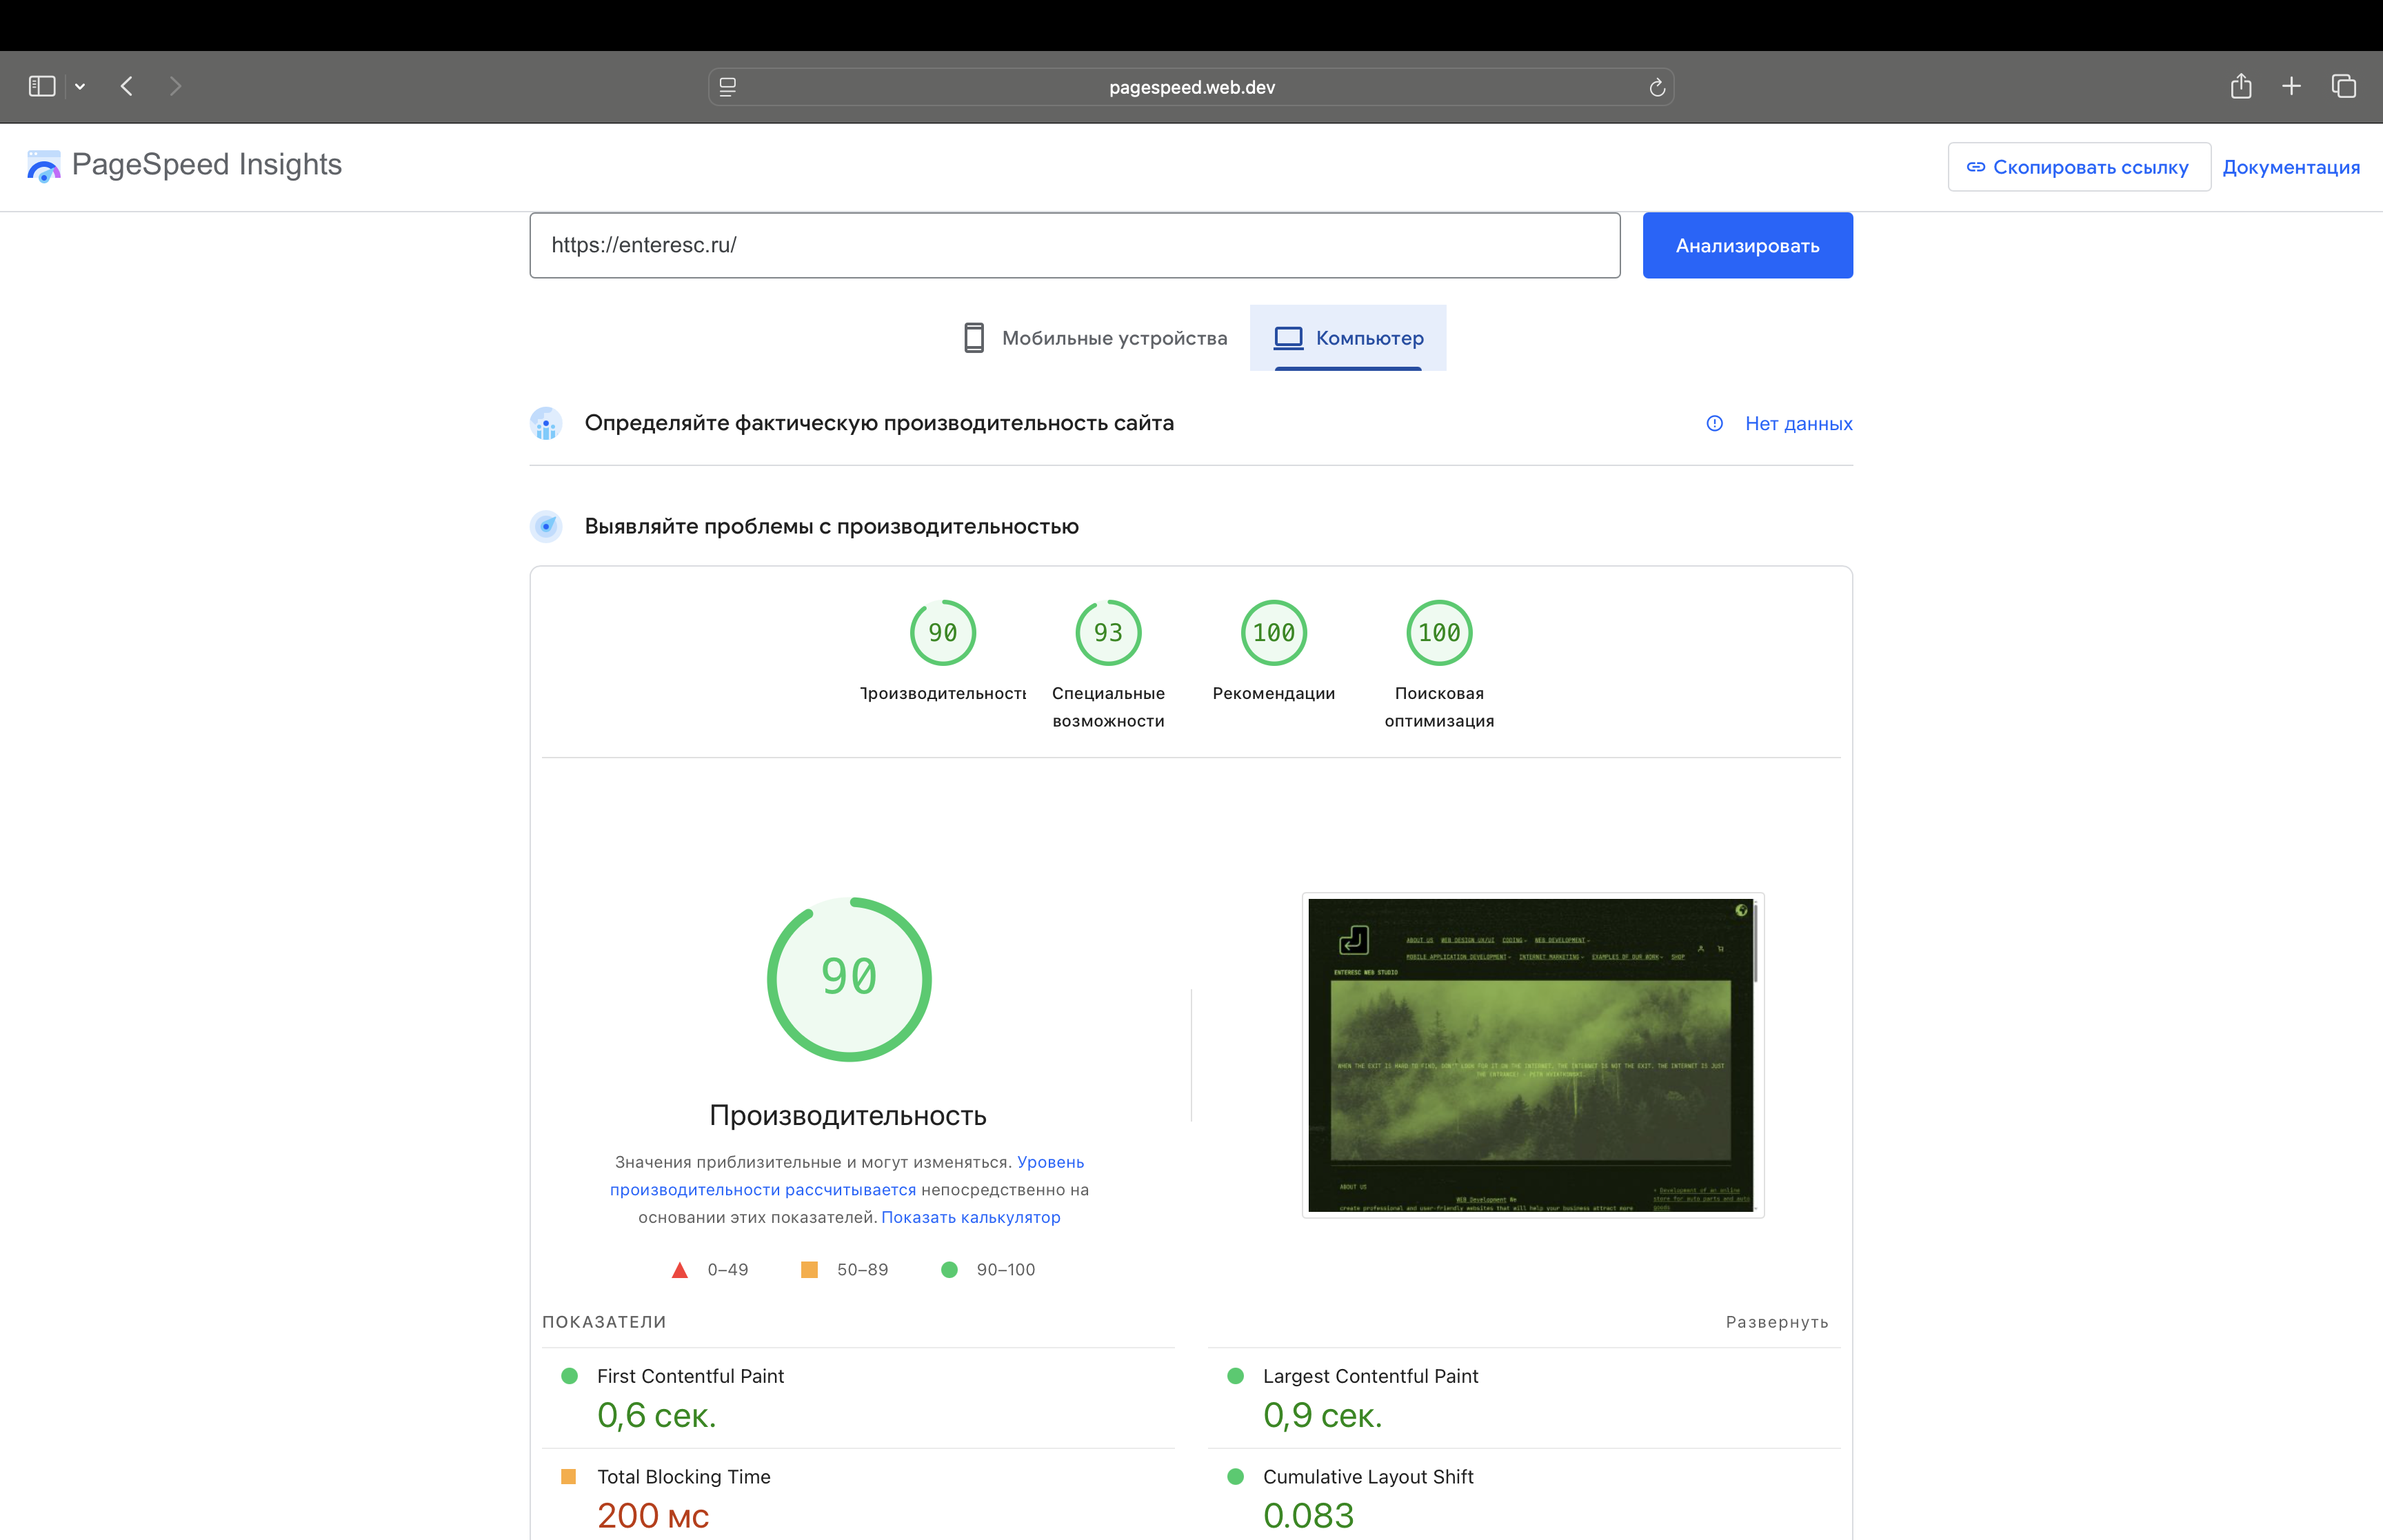Open a new tab with the plus icon
Image resolution: width=2383 pixels, height=1540 pixels.
pyautogui.click(x=2292, y=86)
